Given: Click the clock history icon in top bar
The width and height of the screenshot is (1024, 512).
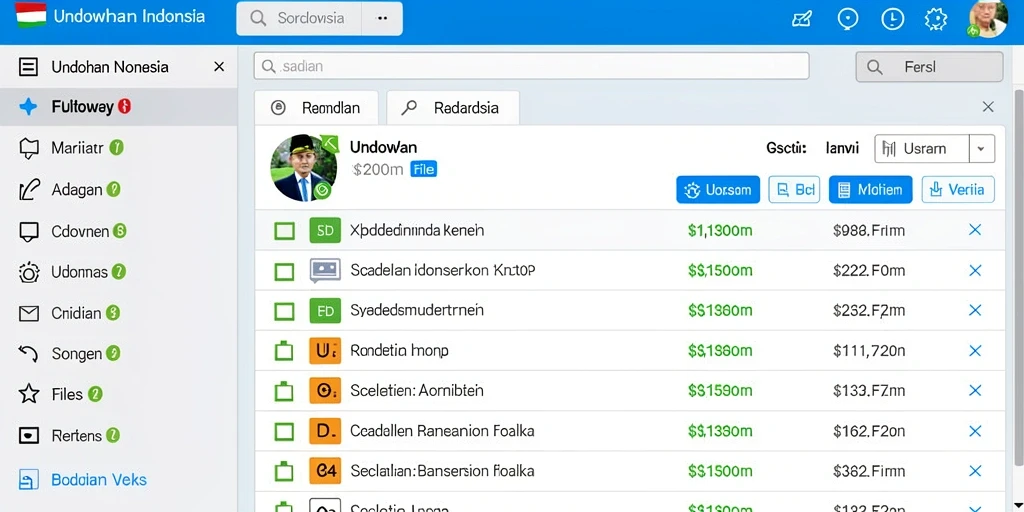Looking at the screenshot, I should coord(891,19).
